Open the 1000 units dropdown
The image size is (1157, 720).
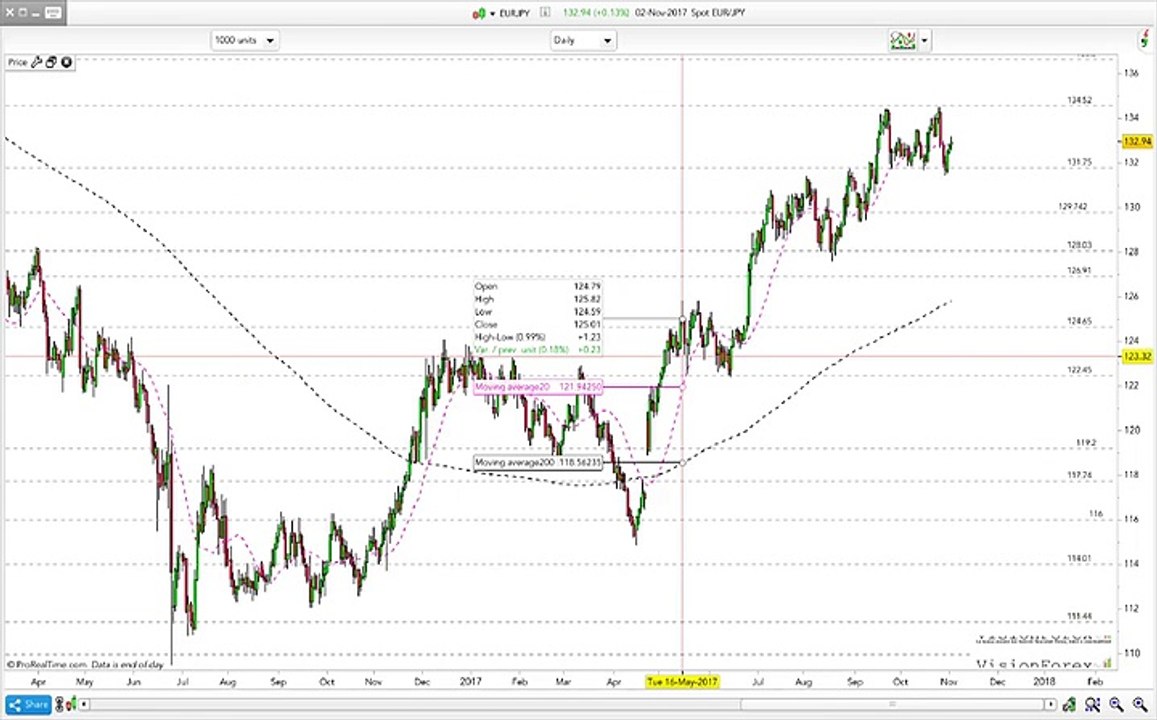point(245,41)
